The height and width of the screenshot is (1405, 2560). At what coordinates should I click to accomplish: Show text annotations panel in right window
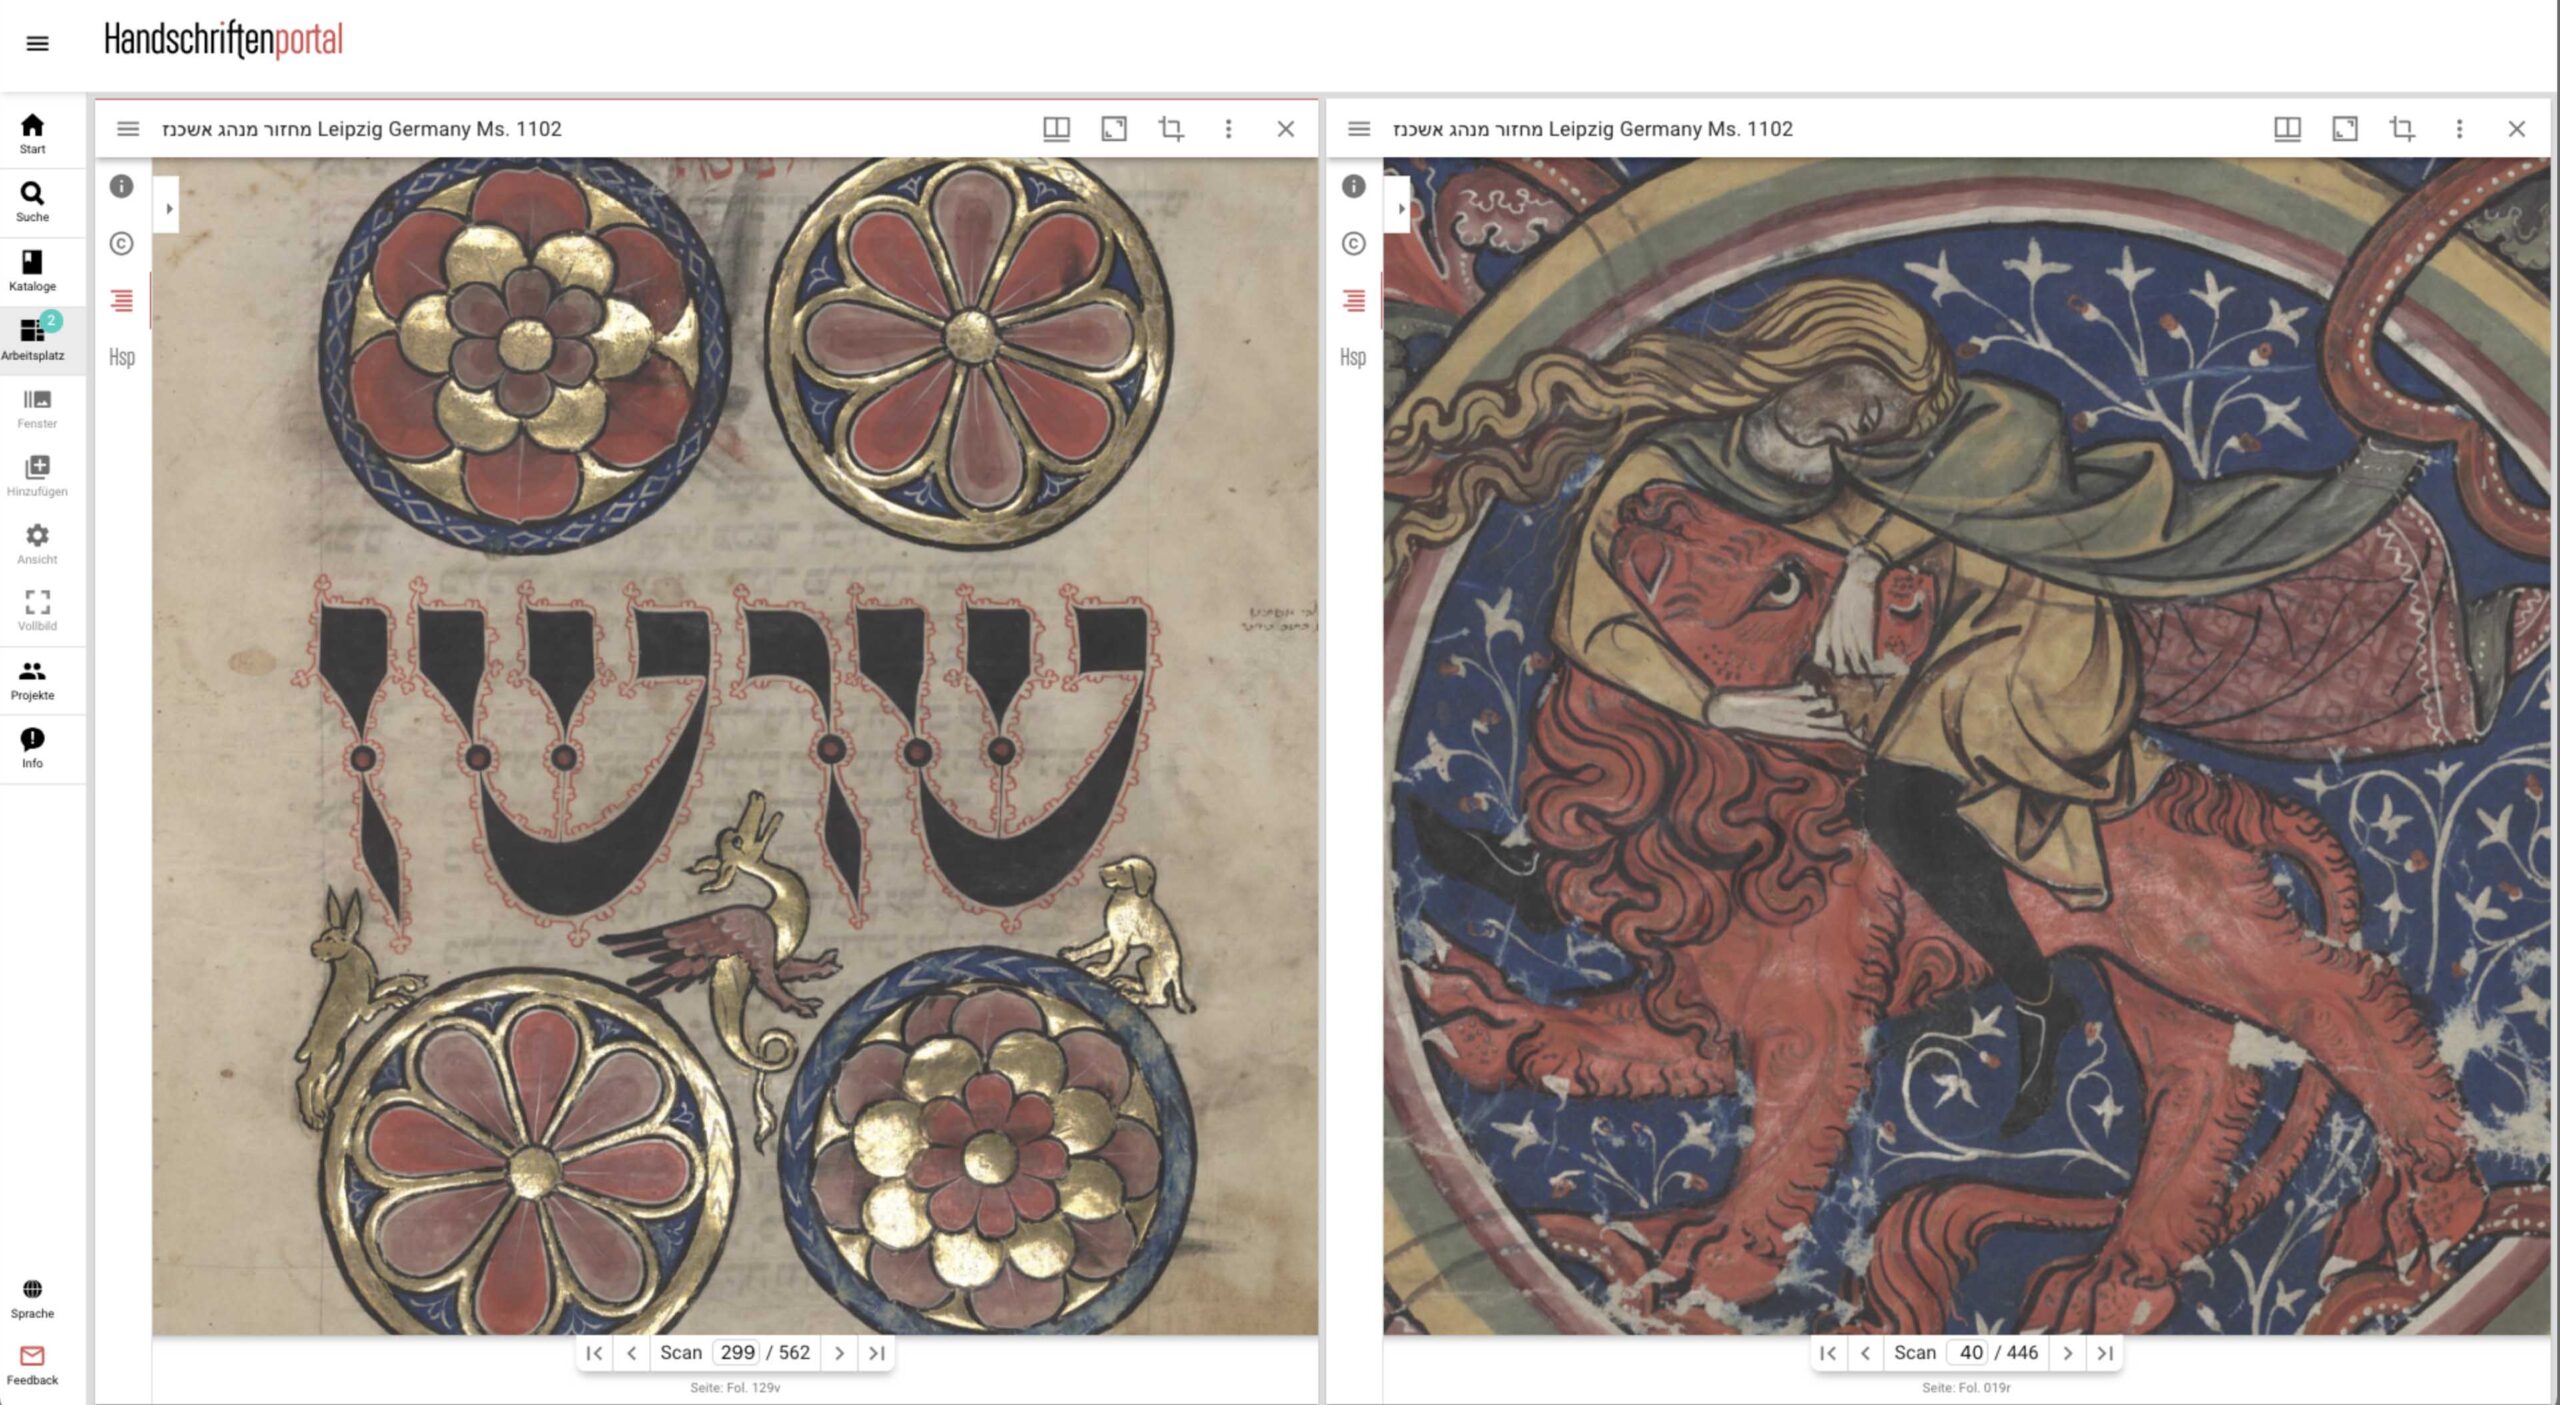pos(1353,300)
